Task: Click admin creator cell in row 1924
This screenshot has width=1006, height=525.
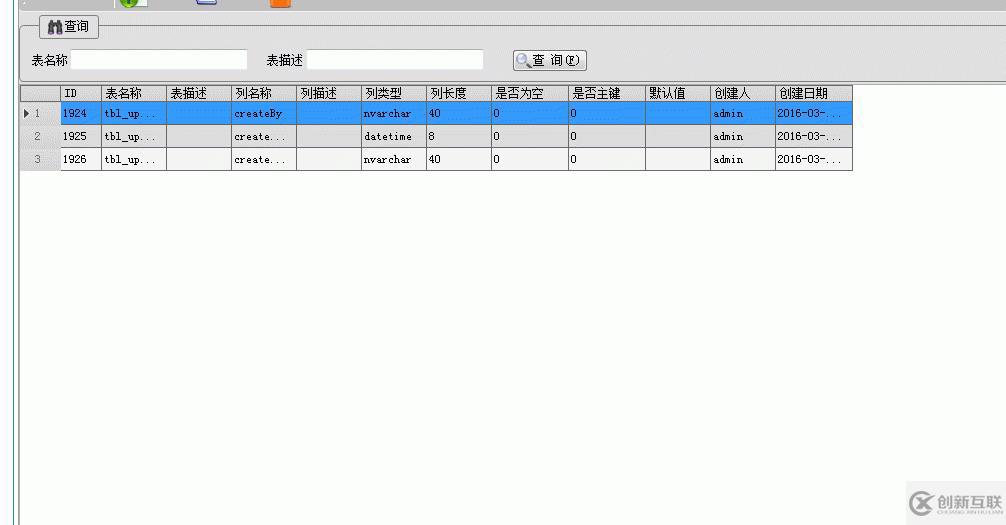Action: (743, 114)
